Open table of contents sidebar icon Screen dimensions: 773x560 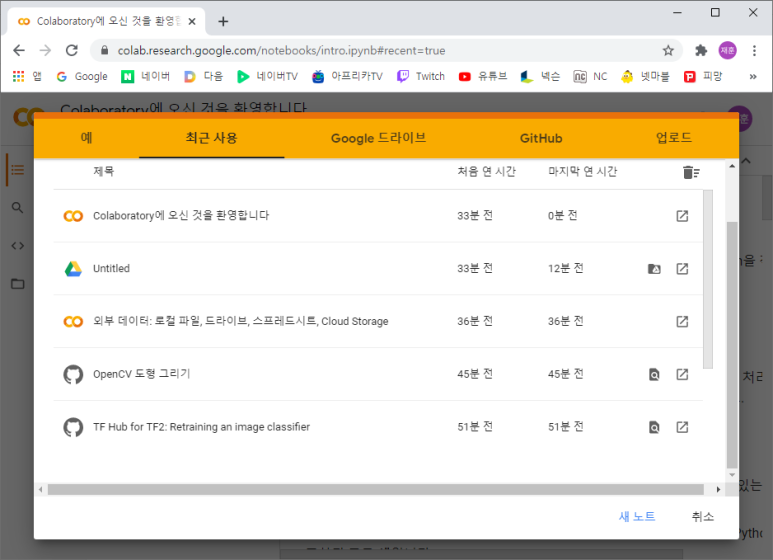[18, 170]
